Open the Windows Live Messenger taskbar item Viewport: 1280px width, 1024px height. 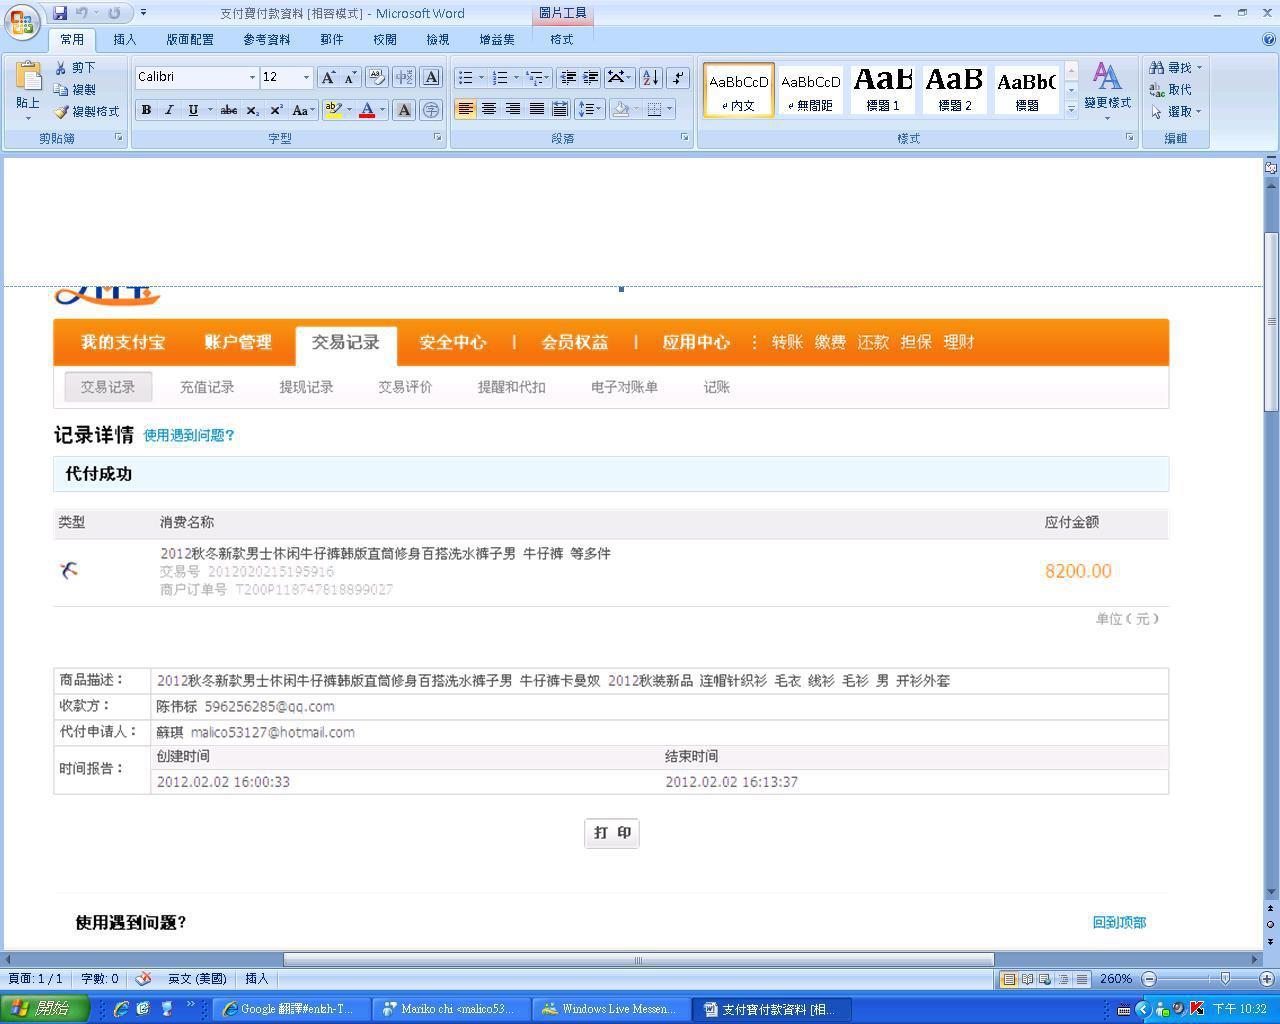[609, 1009]
